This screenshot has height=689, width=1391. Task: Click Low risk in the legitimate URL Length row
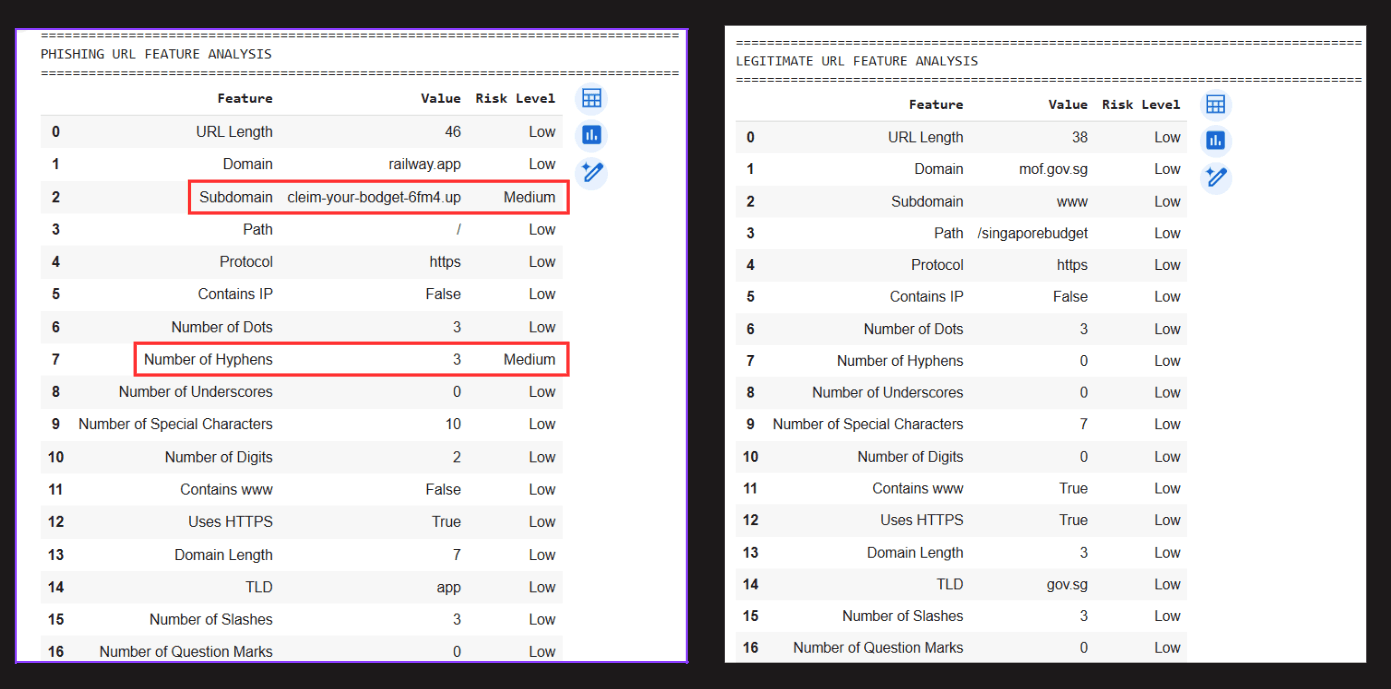[1167, 137]
